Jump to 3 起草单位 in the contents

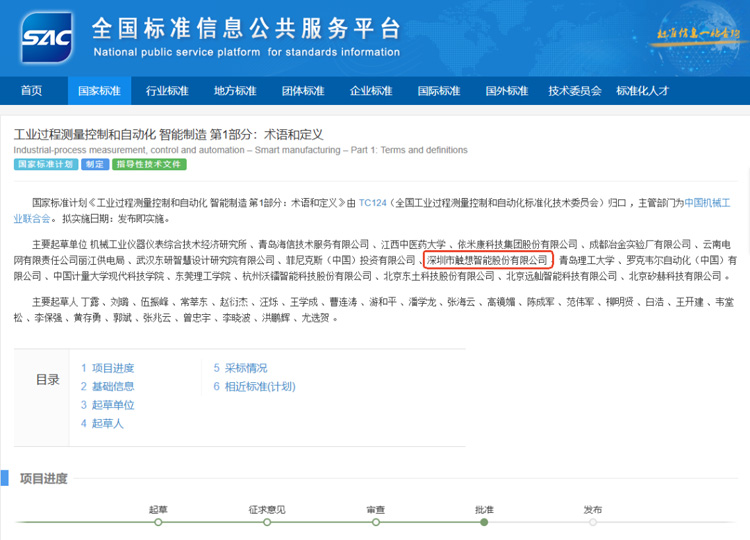click(108, 405)
